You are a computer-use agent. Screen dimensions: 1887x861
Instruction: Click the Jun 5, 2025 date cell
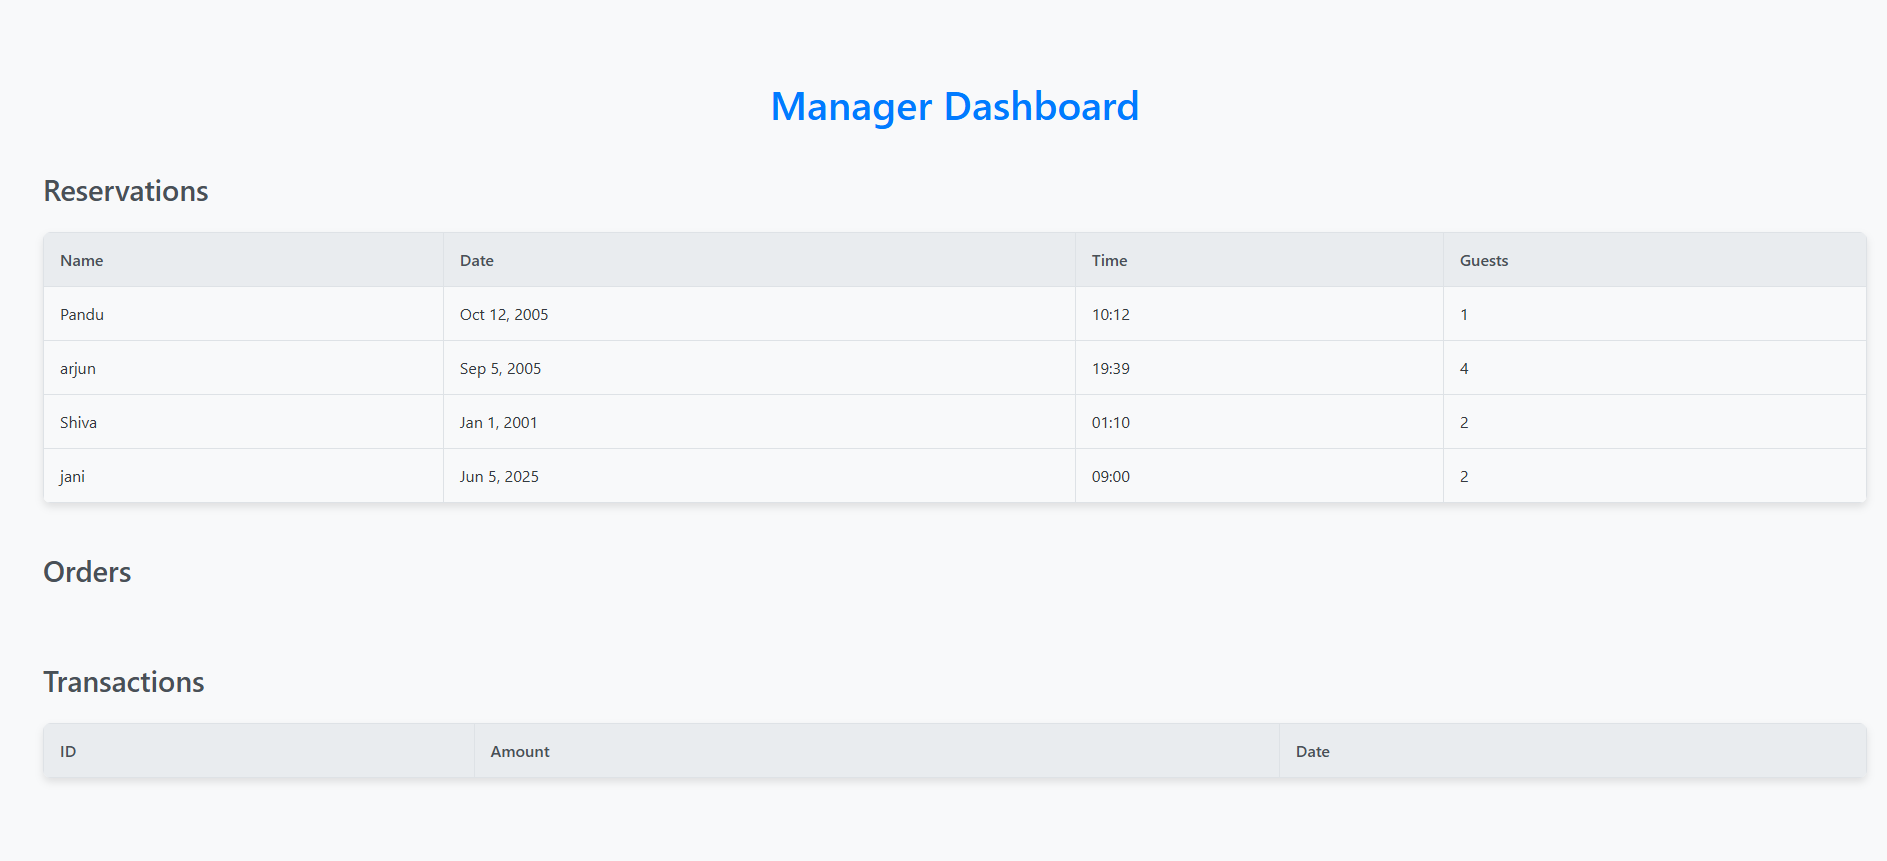point(499,477)
